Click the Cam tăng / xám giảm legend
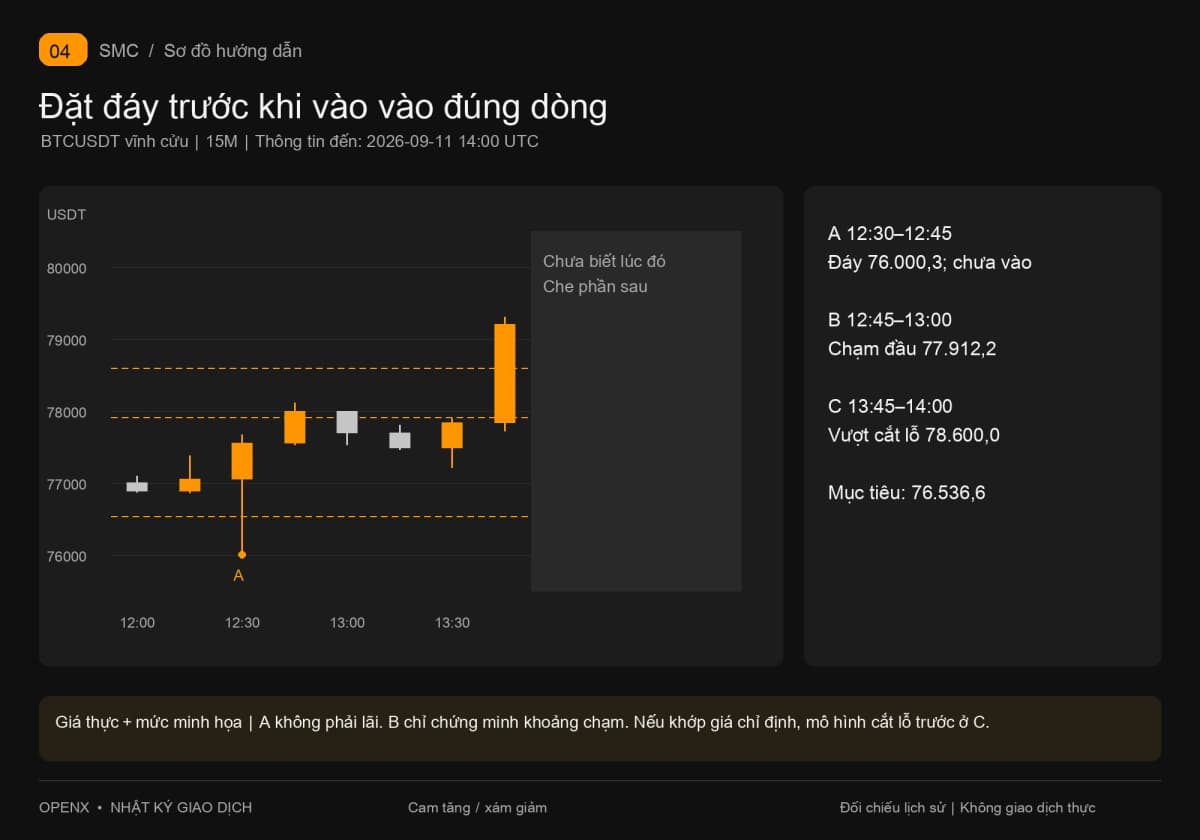1200x840 pixels. point(477,807)
